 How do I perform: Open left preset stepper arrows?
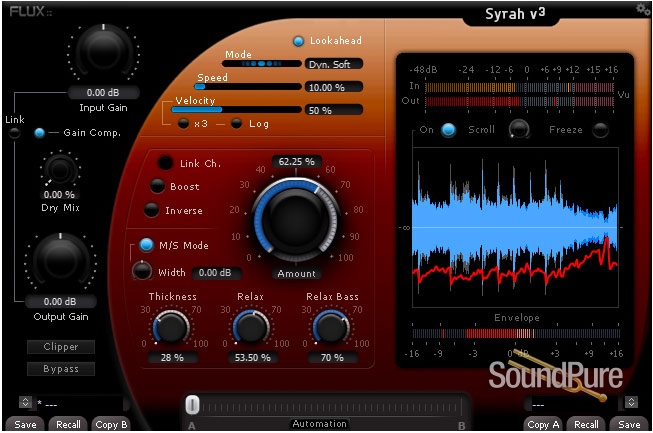pyautogui.click(x=25, y=402)
